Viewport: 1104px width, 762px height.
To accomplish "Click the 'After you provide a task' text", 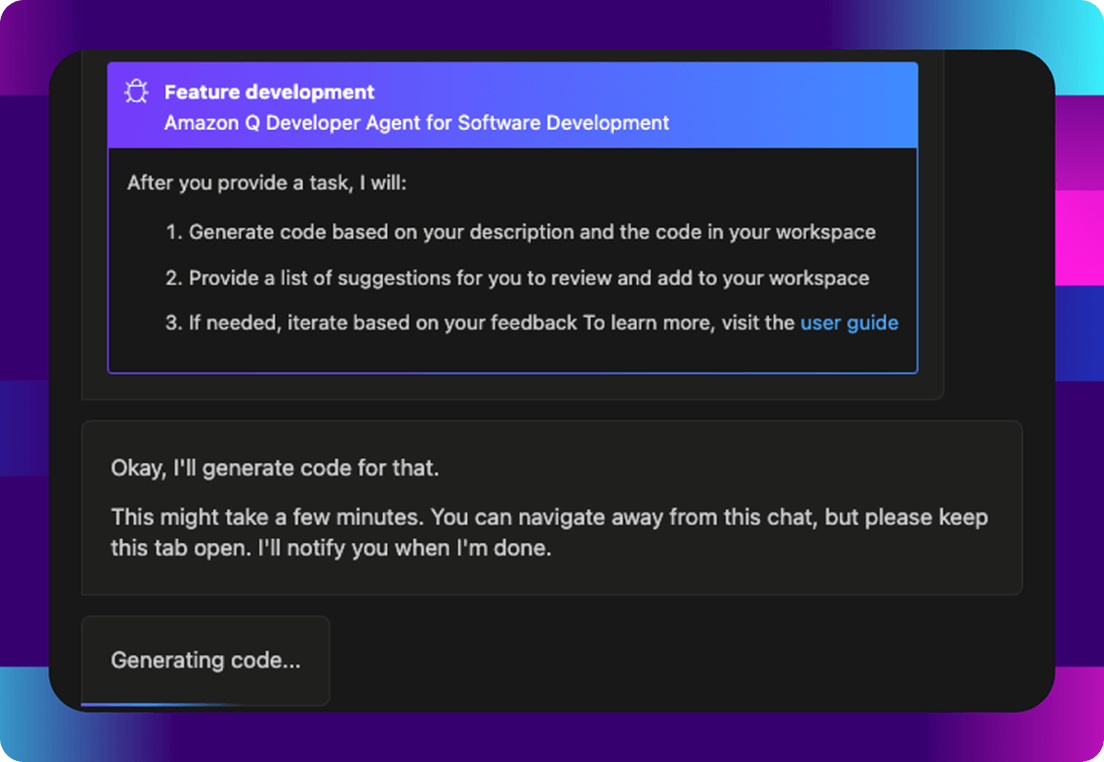I will pyautogui.click(x=267, y=183).
